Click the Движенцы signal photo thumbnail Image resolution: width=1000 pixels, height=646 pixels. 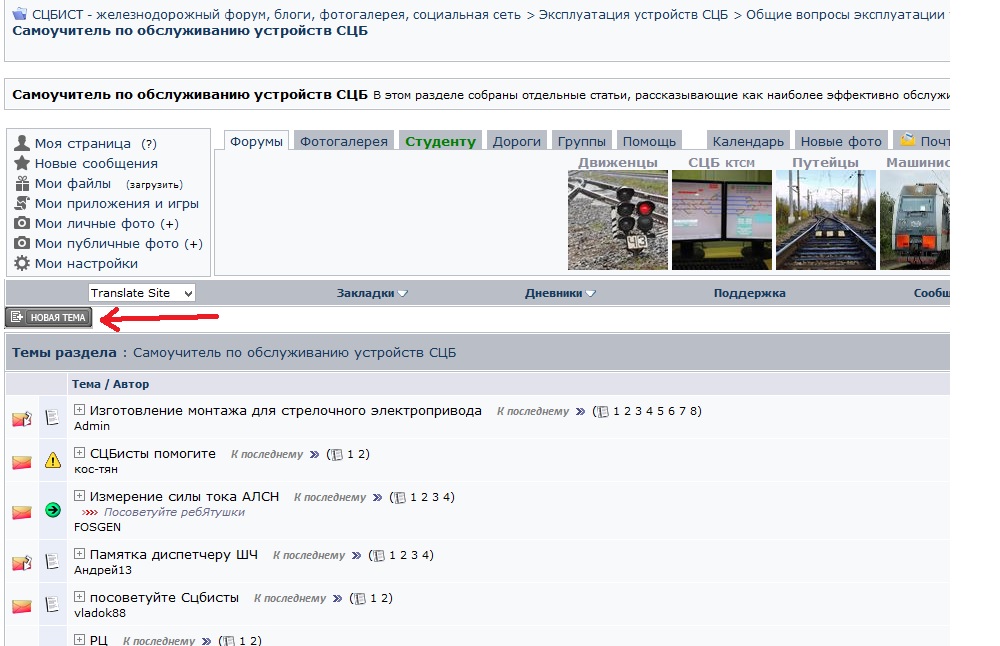pyautogui.click(x=617, y=220)
